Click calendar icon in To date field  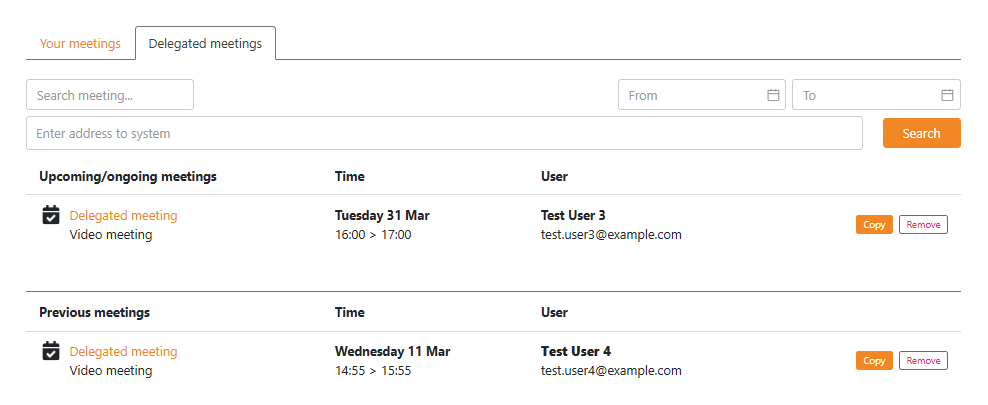tap(947, 95)
